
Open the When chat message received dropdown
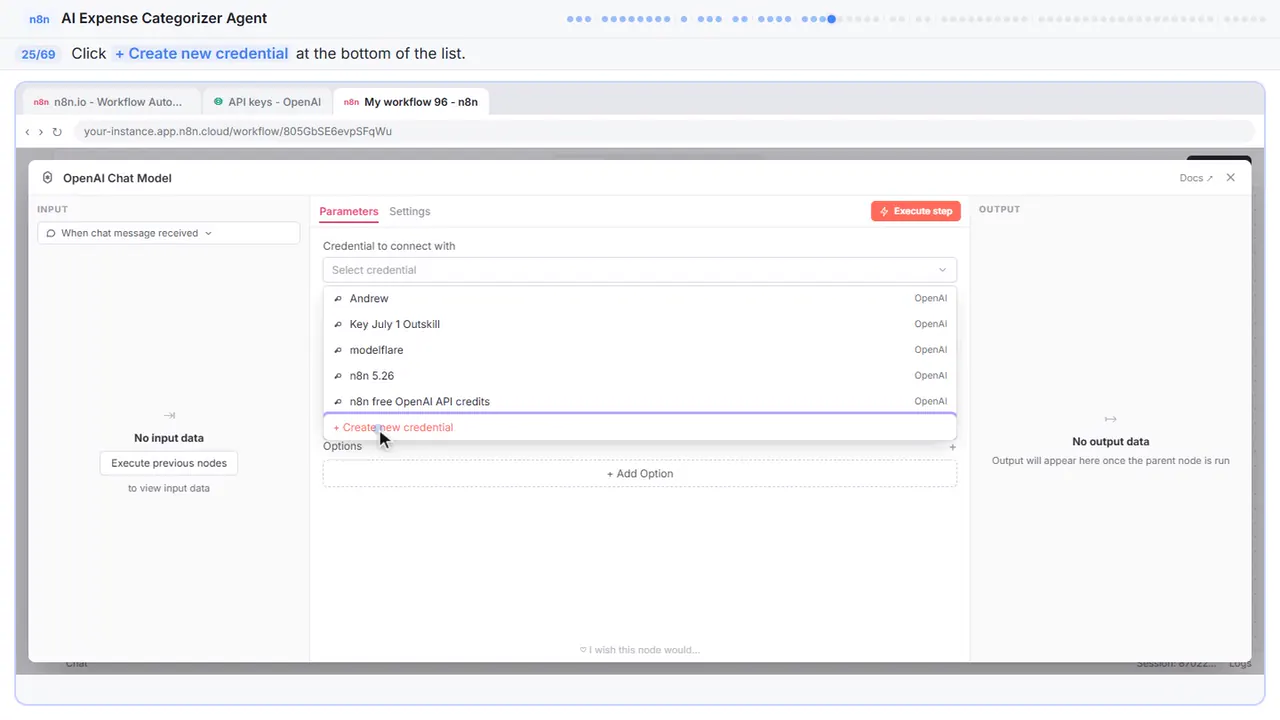coord(168,233)
